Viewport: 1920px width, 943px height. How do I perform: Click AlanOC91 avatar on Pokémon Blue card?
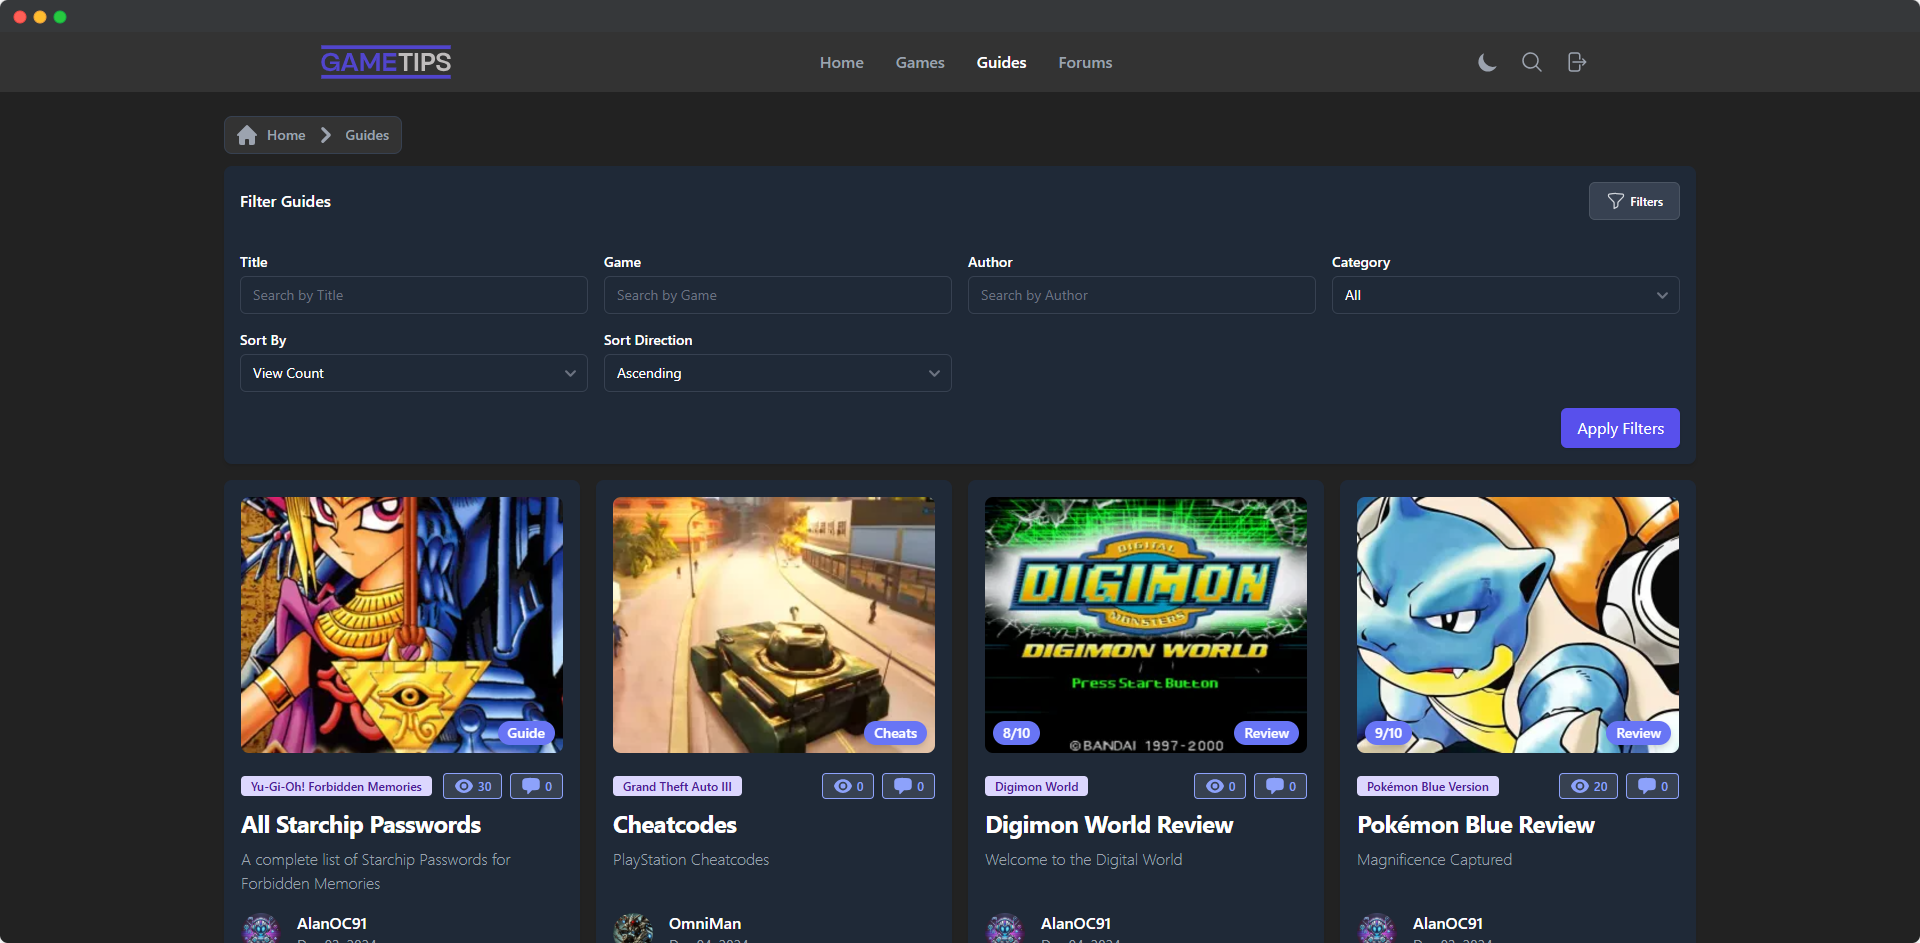pyautogui.click(x=1377, y=929)
